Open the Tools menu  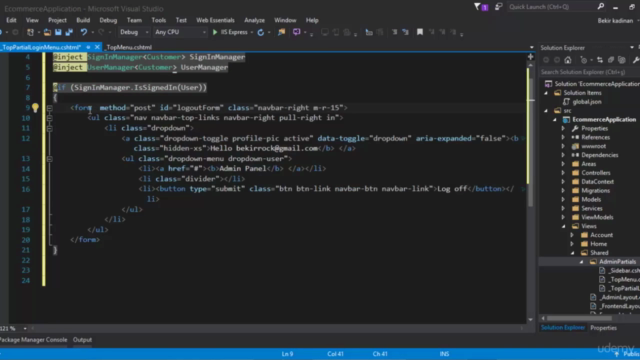pos(158,20)
